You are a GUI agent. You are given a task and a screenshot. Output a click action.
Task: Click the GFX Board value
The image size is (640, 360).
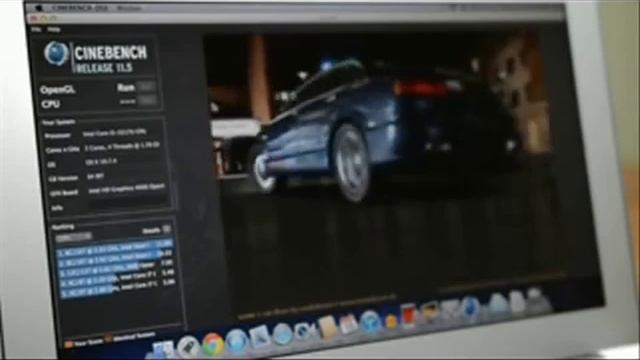tap(127, 189)
